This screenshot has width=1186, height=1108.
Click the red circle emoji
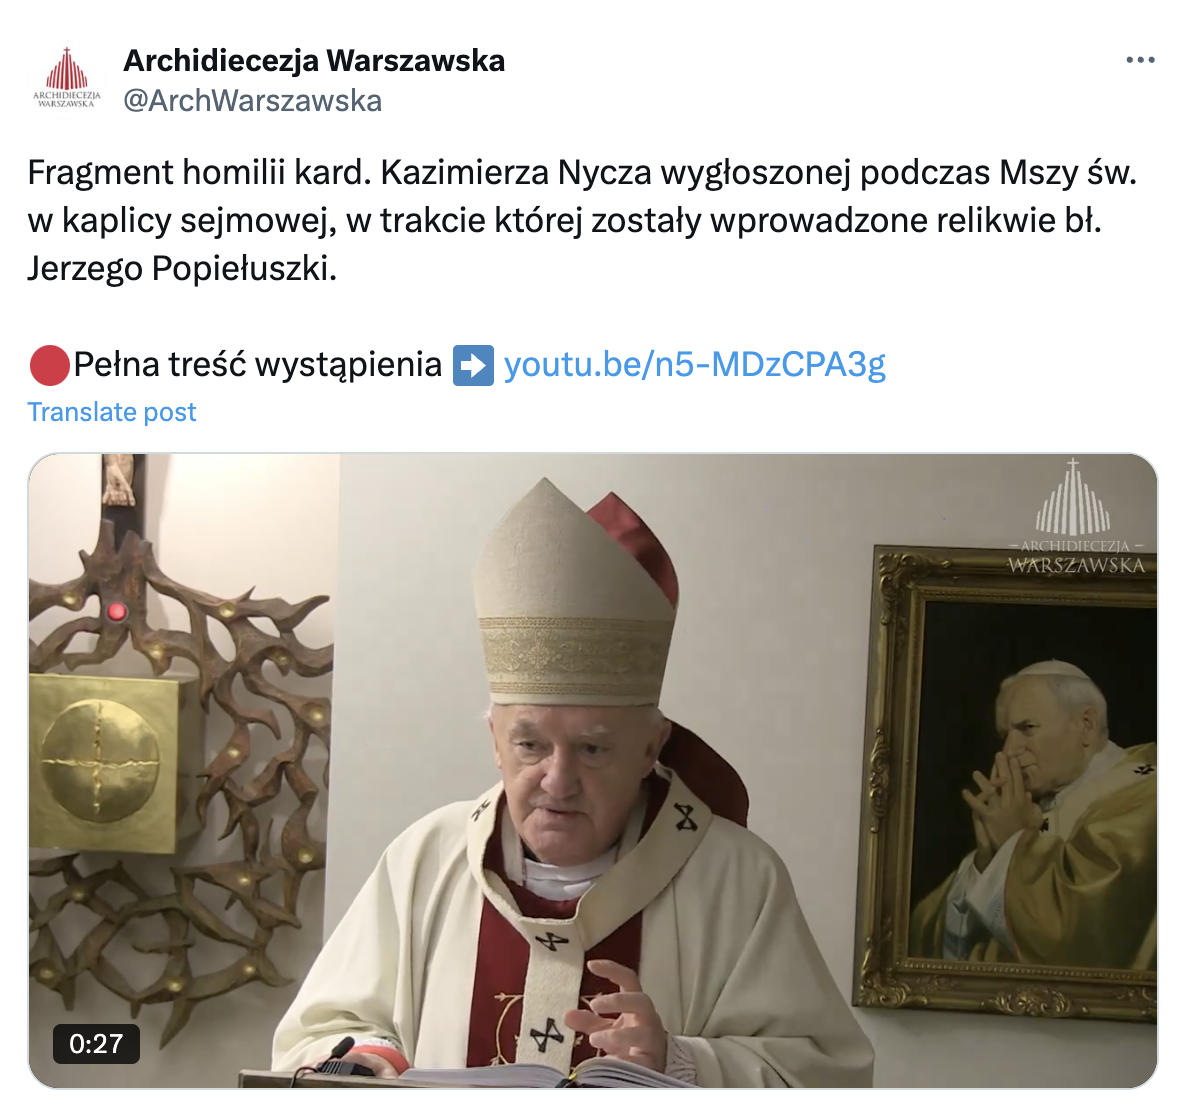pyautogui.click(x=49, y=365)
